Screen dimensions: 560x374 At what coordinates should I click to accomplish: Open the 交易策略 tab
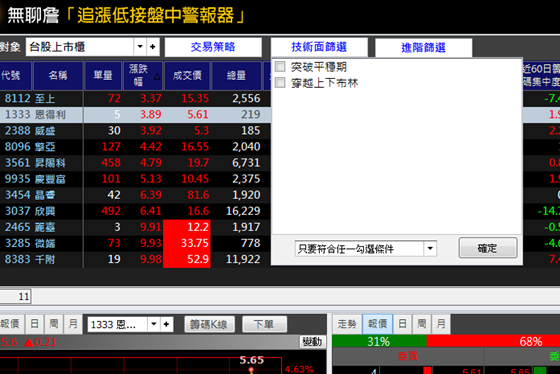coord(213,47)
